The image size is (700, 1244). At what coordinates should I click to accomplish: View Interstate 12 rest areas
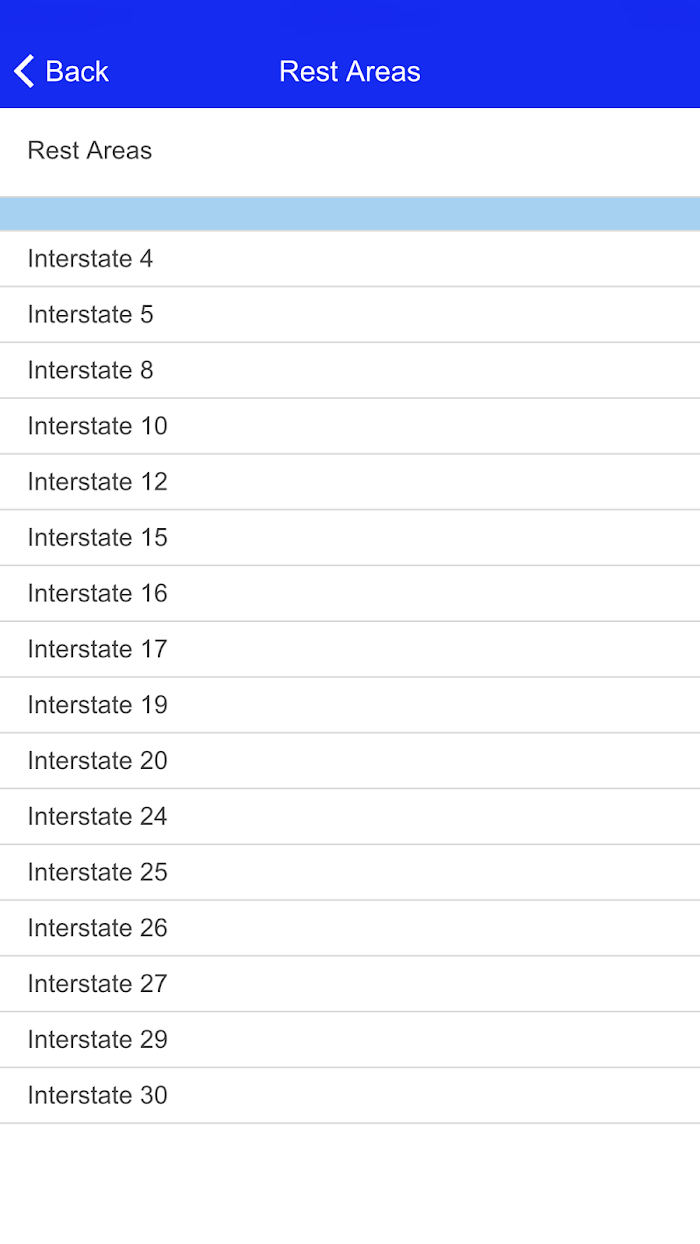pyautogui.click(x=350, y=482)
